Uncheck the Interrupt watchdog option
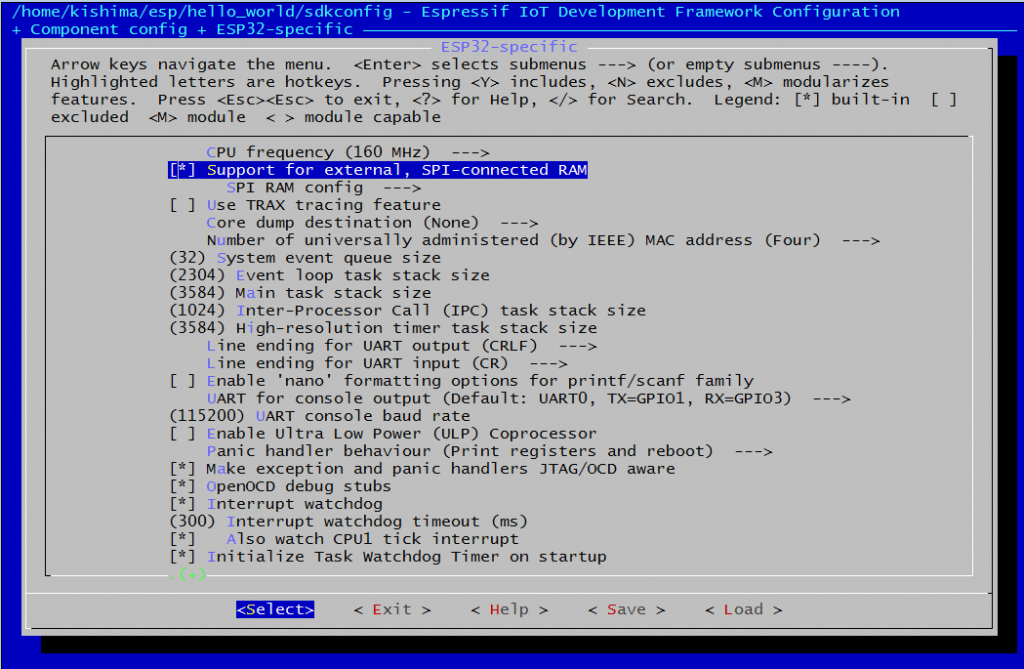The width and height of the screenshot is (1024, 669). [183, 504]
